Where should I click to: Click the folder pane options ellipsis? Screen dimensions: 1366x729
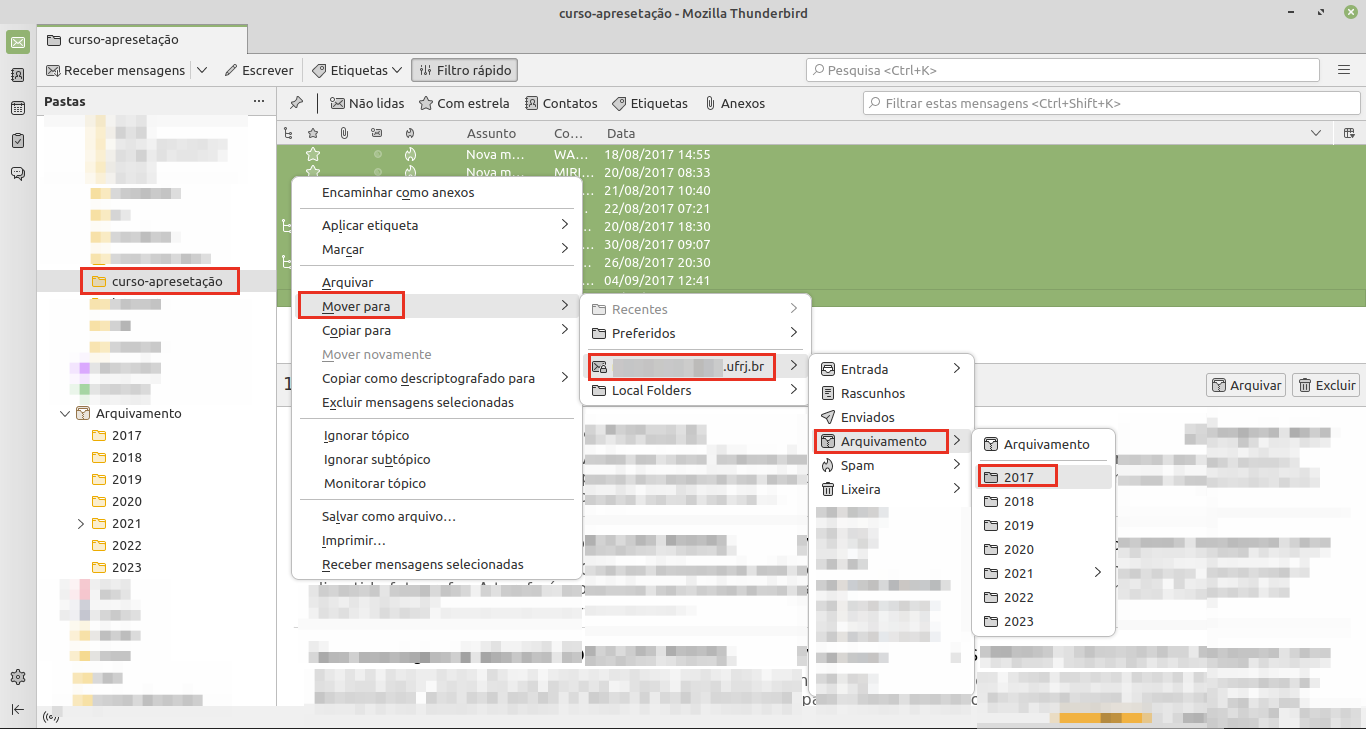point(259,102)
